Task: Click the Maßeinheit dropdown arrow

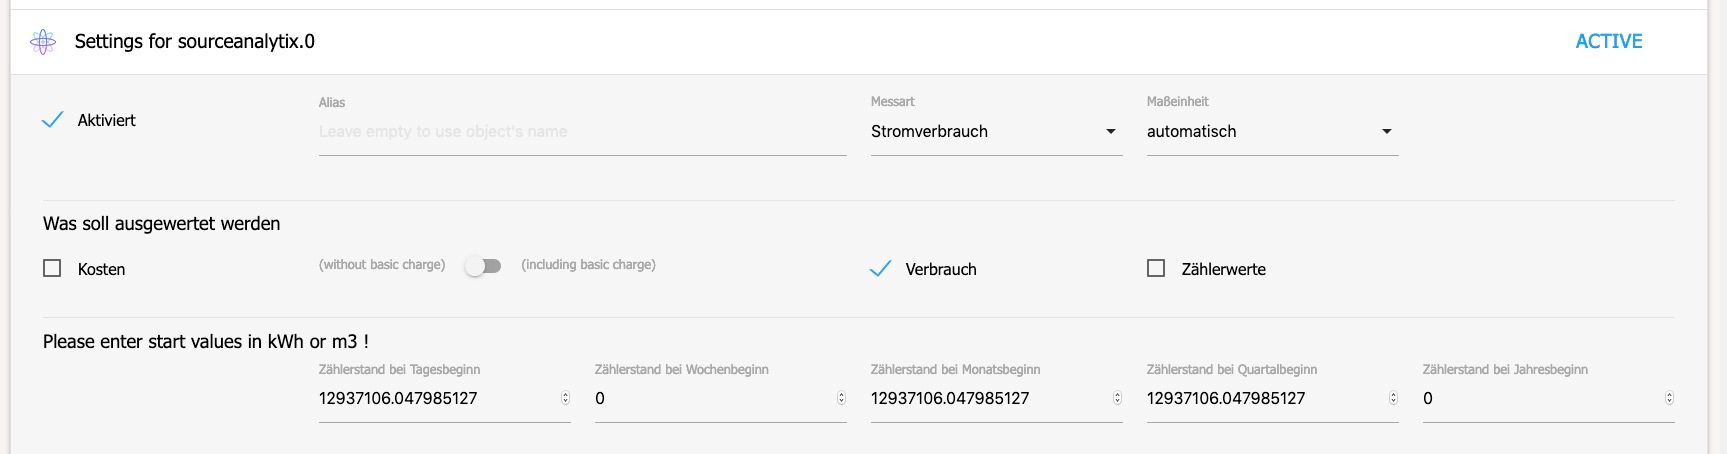Action: click(x=1386, y=132)
